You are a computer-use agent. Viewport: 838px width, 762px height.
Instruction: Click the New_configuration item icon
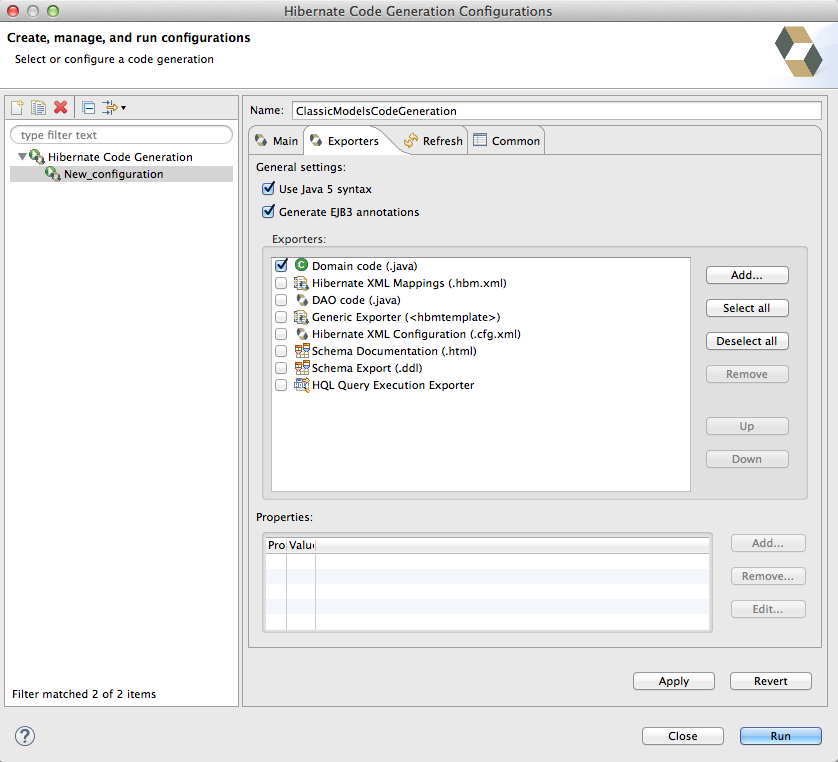[53, 174]
